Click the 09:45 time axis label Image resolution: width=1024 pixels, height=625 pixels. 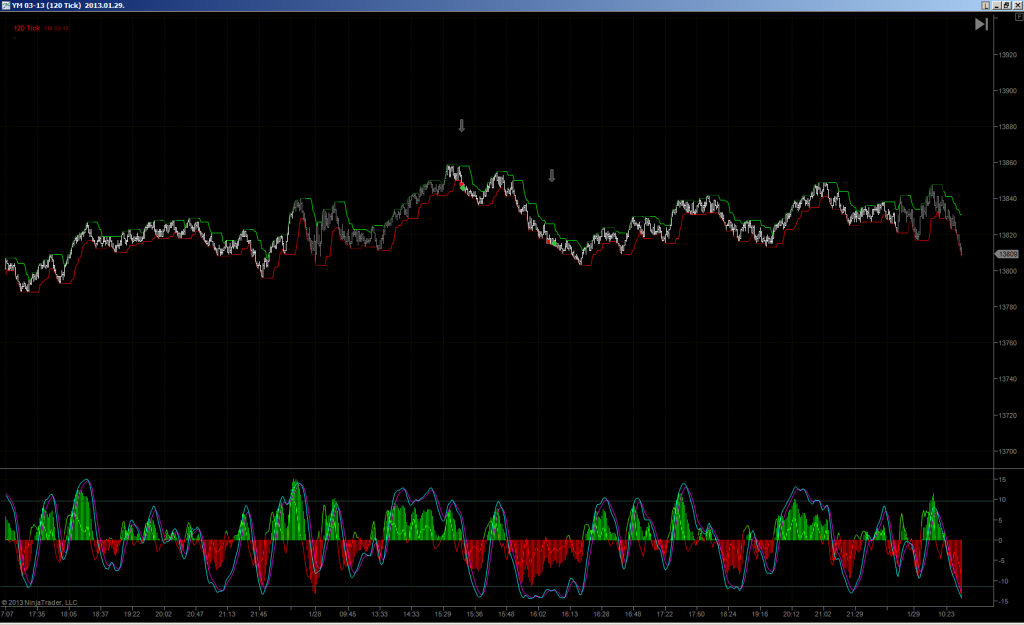(x=347, y=614)
